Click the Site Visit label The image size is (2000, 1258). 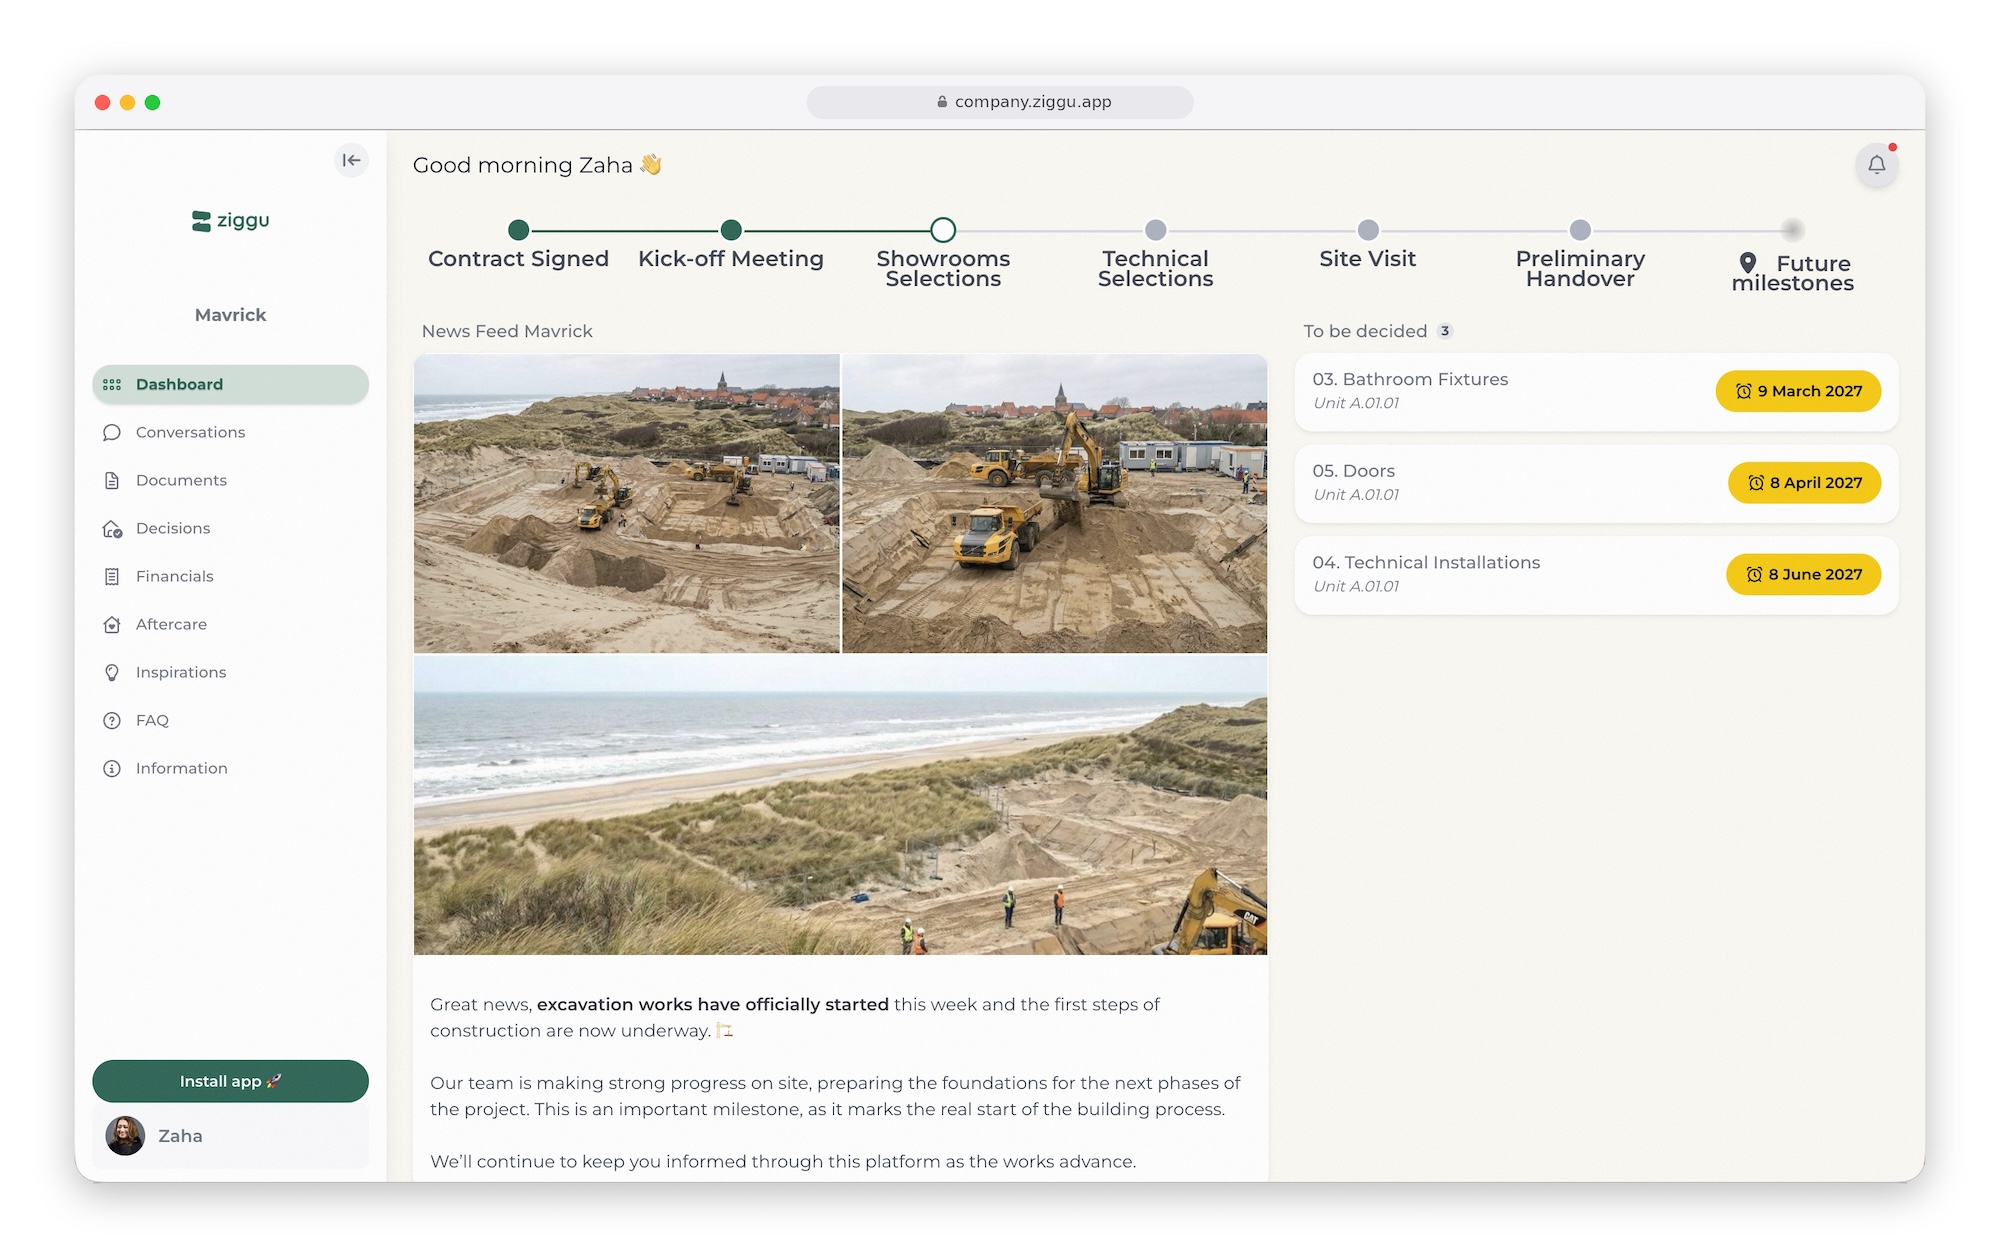(1368, 259)
